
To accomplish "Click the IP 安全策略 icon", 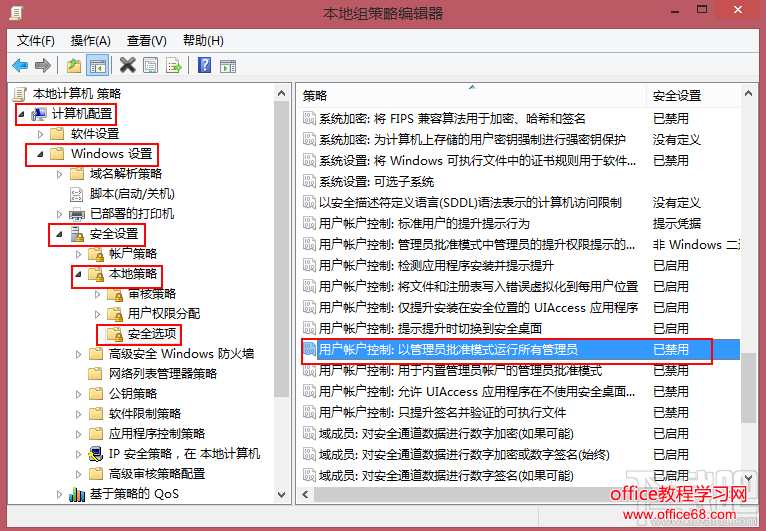I will click(96, 454).
